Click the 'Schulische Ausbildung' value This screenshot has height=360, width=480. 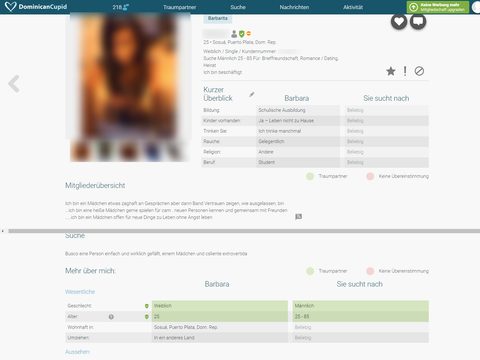coord(282,110)
